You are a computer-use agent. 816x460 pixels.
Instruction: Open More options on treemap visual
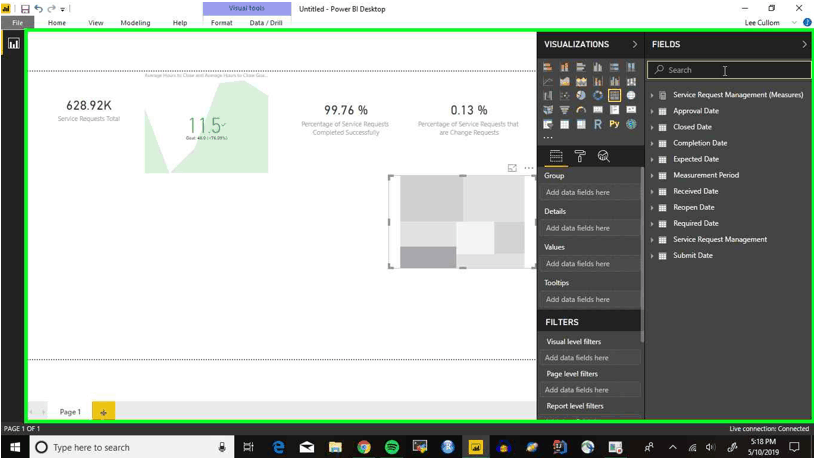[x=529, y=168]
